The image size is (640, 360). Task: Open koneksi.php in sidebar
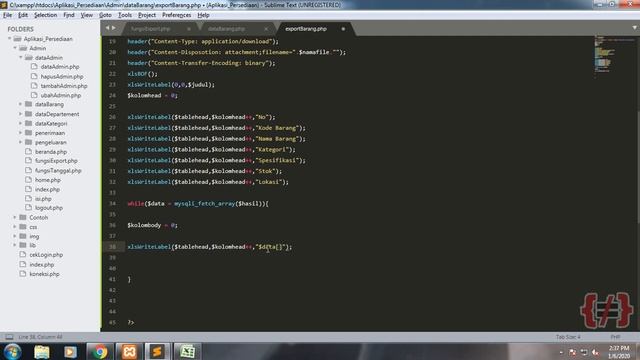pos(44,274)
